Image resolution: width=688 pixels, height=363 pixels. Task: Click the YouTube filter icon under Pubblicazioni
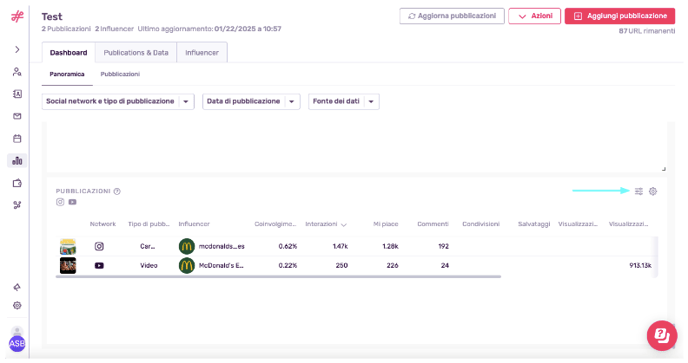pos(72,202)
